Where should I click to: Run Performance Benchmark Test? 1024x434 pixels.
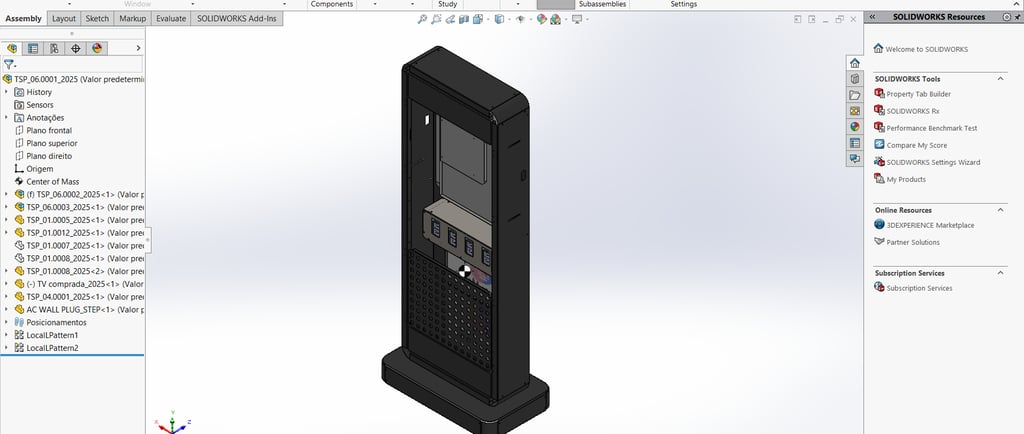(932, 128)
